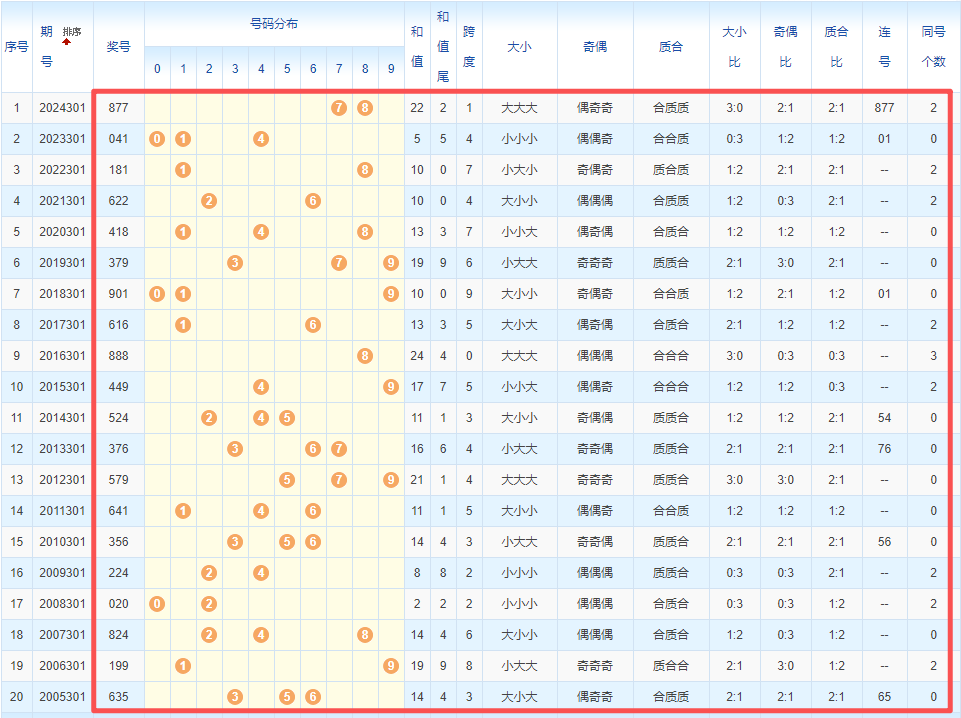Click the 奖号 column header
The width and height of the screenshot is (961, 718).
tap(118, 47)
